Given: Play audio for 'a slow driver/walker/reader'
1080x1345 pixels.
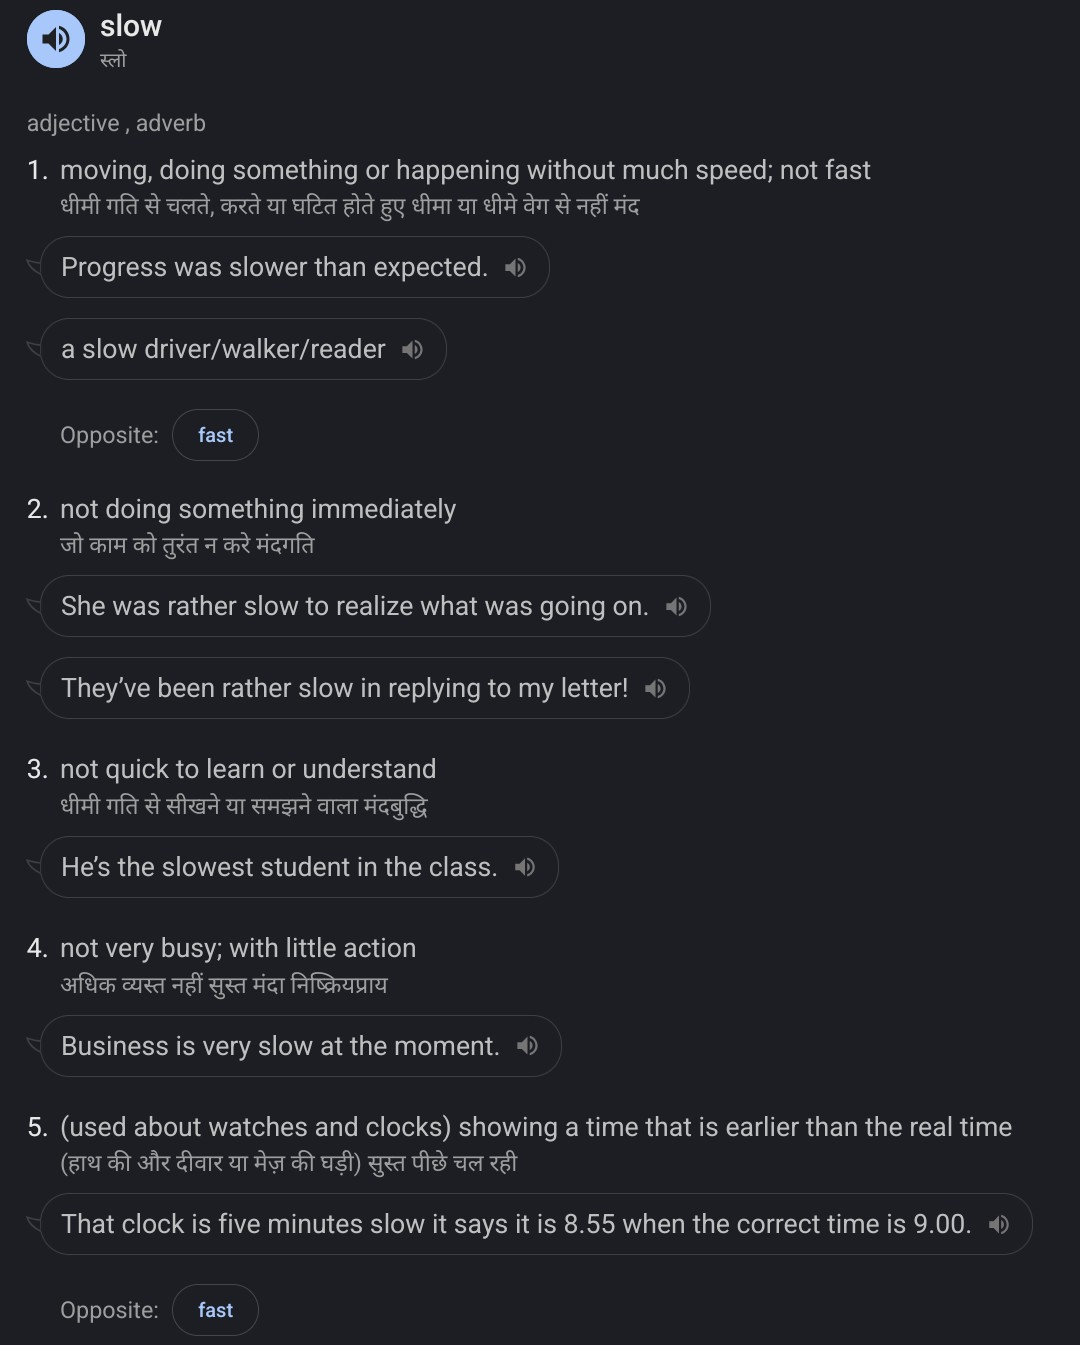Looking at the screenshot, I should tap(412, 349).
